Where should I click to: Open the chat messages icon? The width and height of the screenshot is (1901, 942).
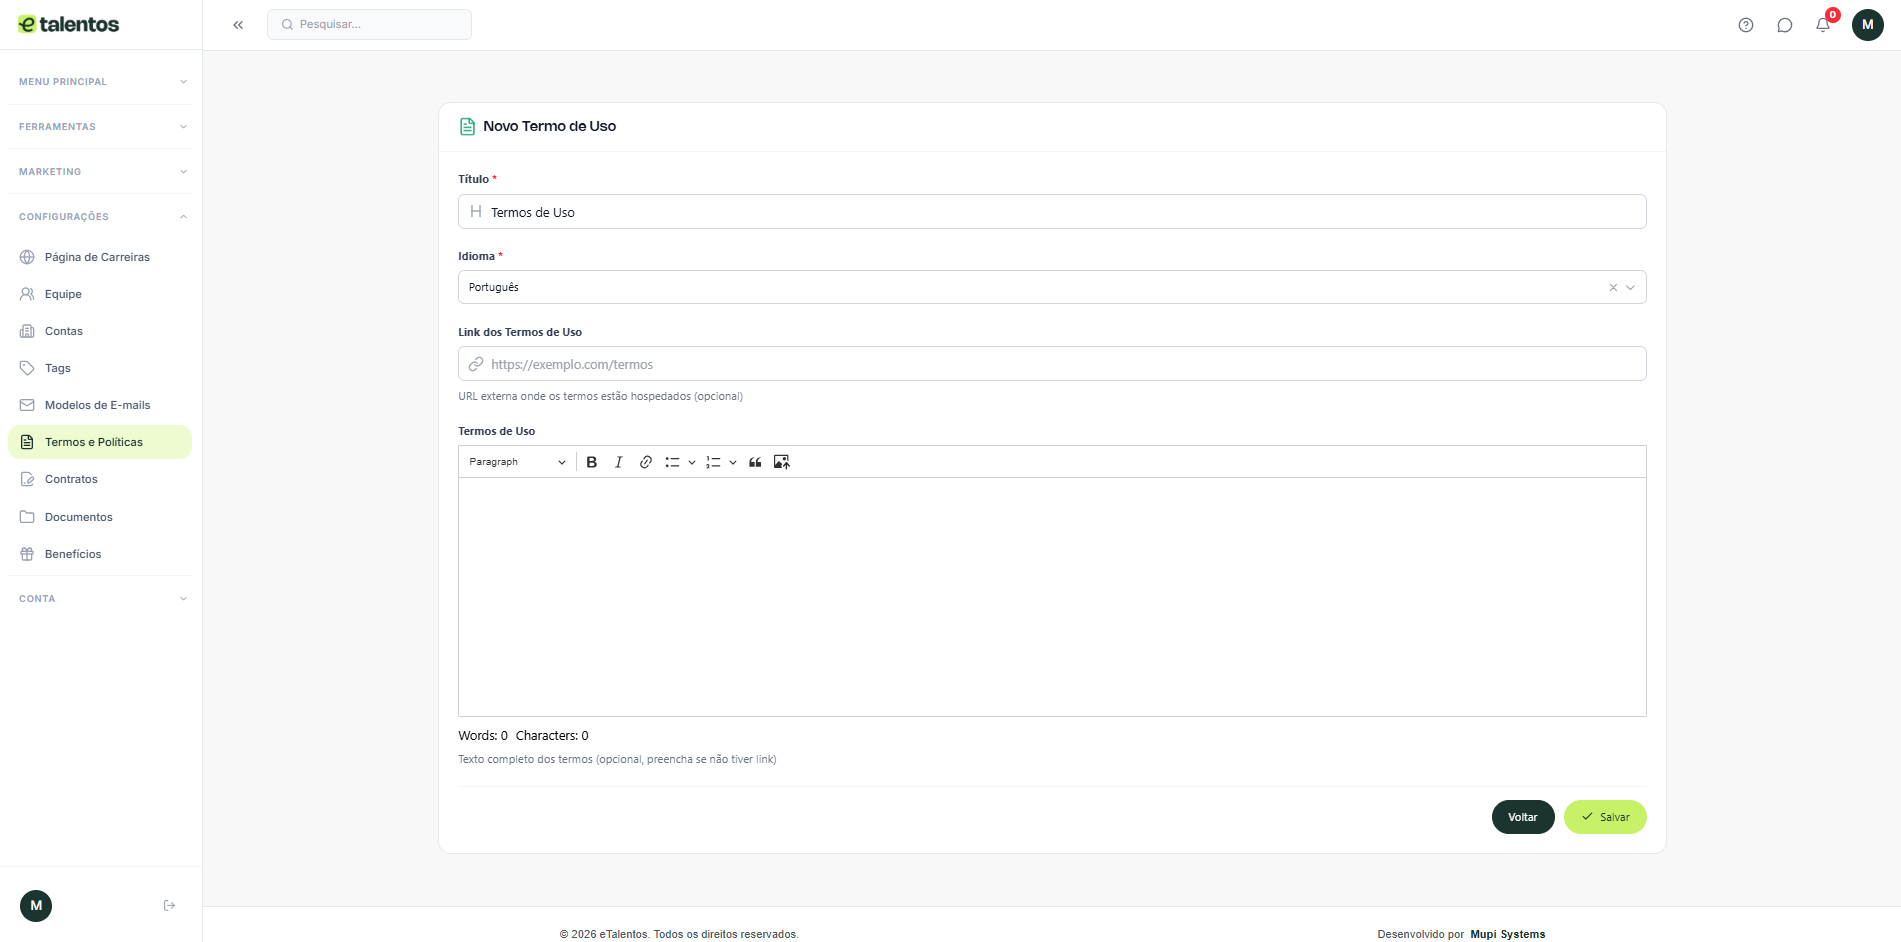pyautogui.click(x=1785, y=25)
